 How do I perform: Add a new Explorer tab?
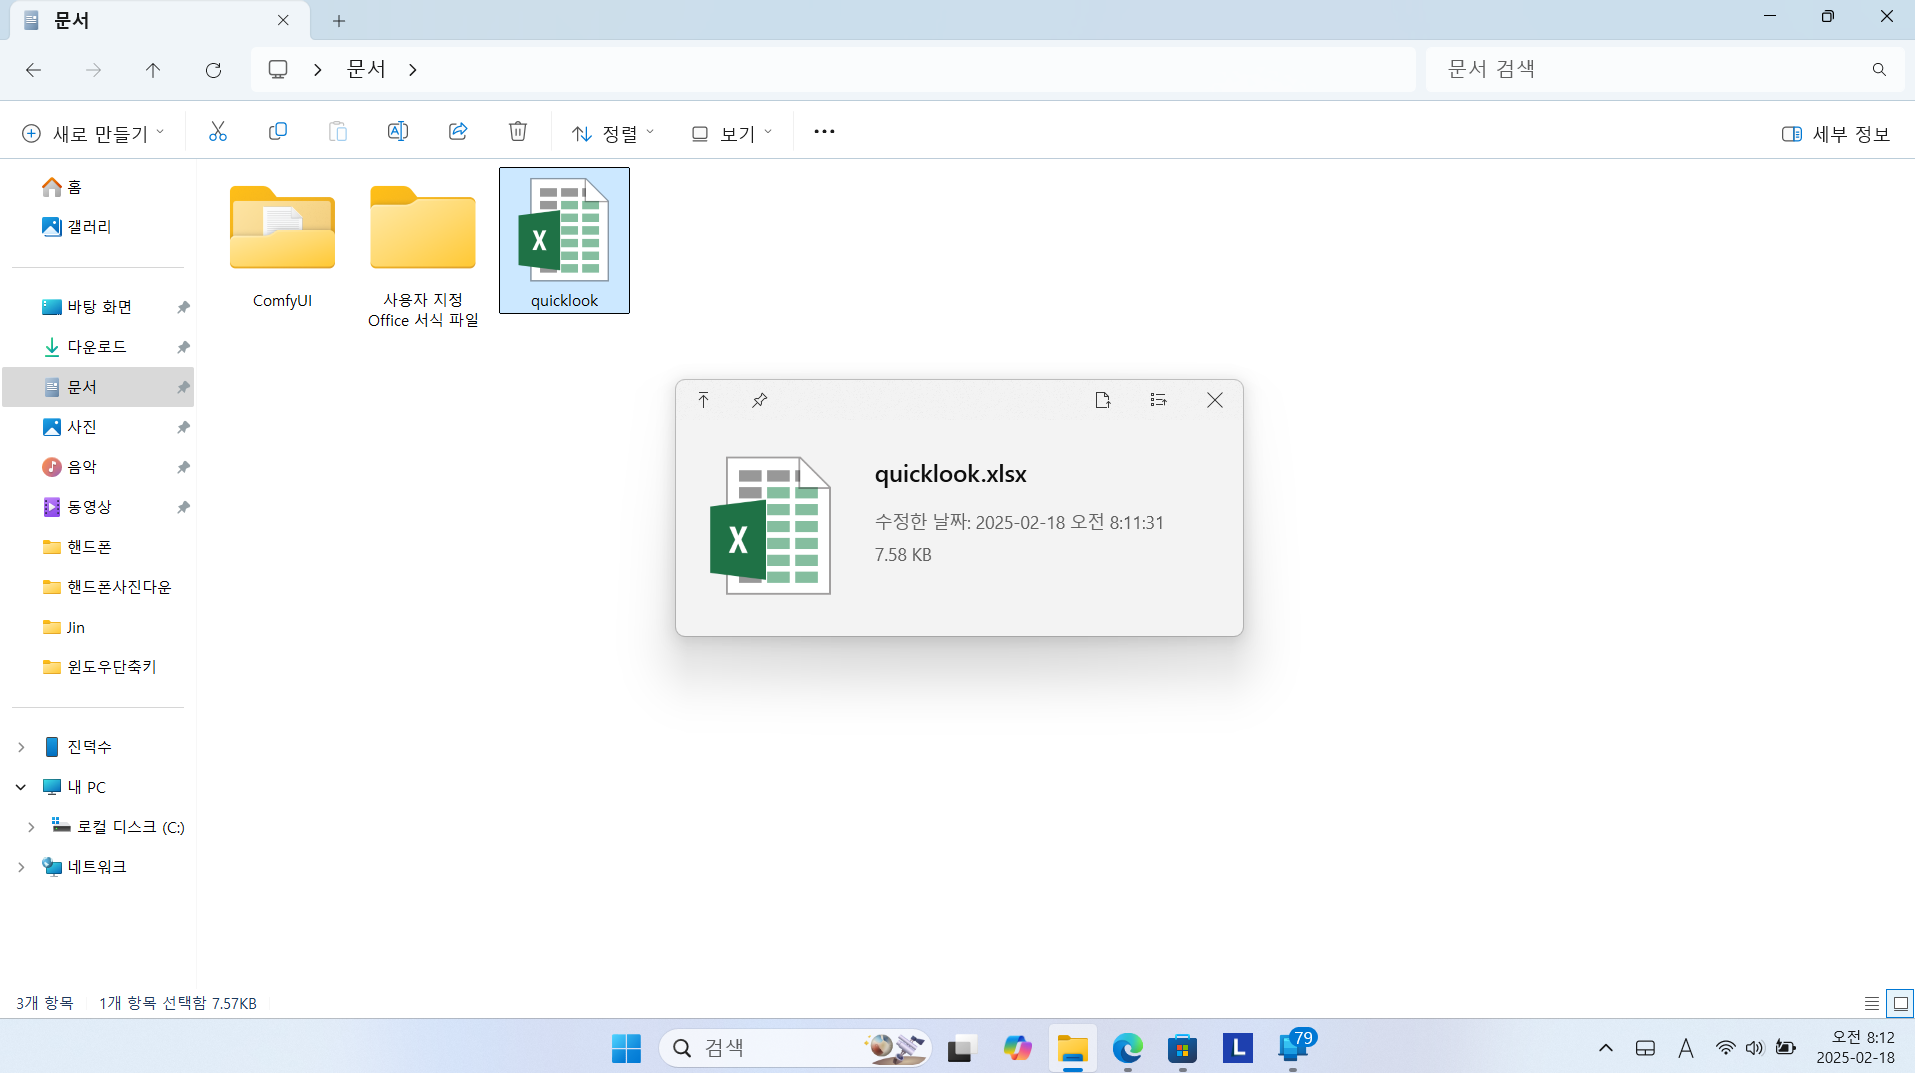(339, 20)
